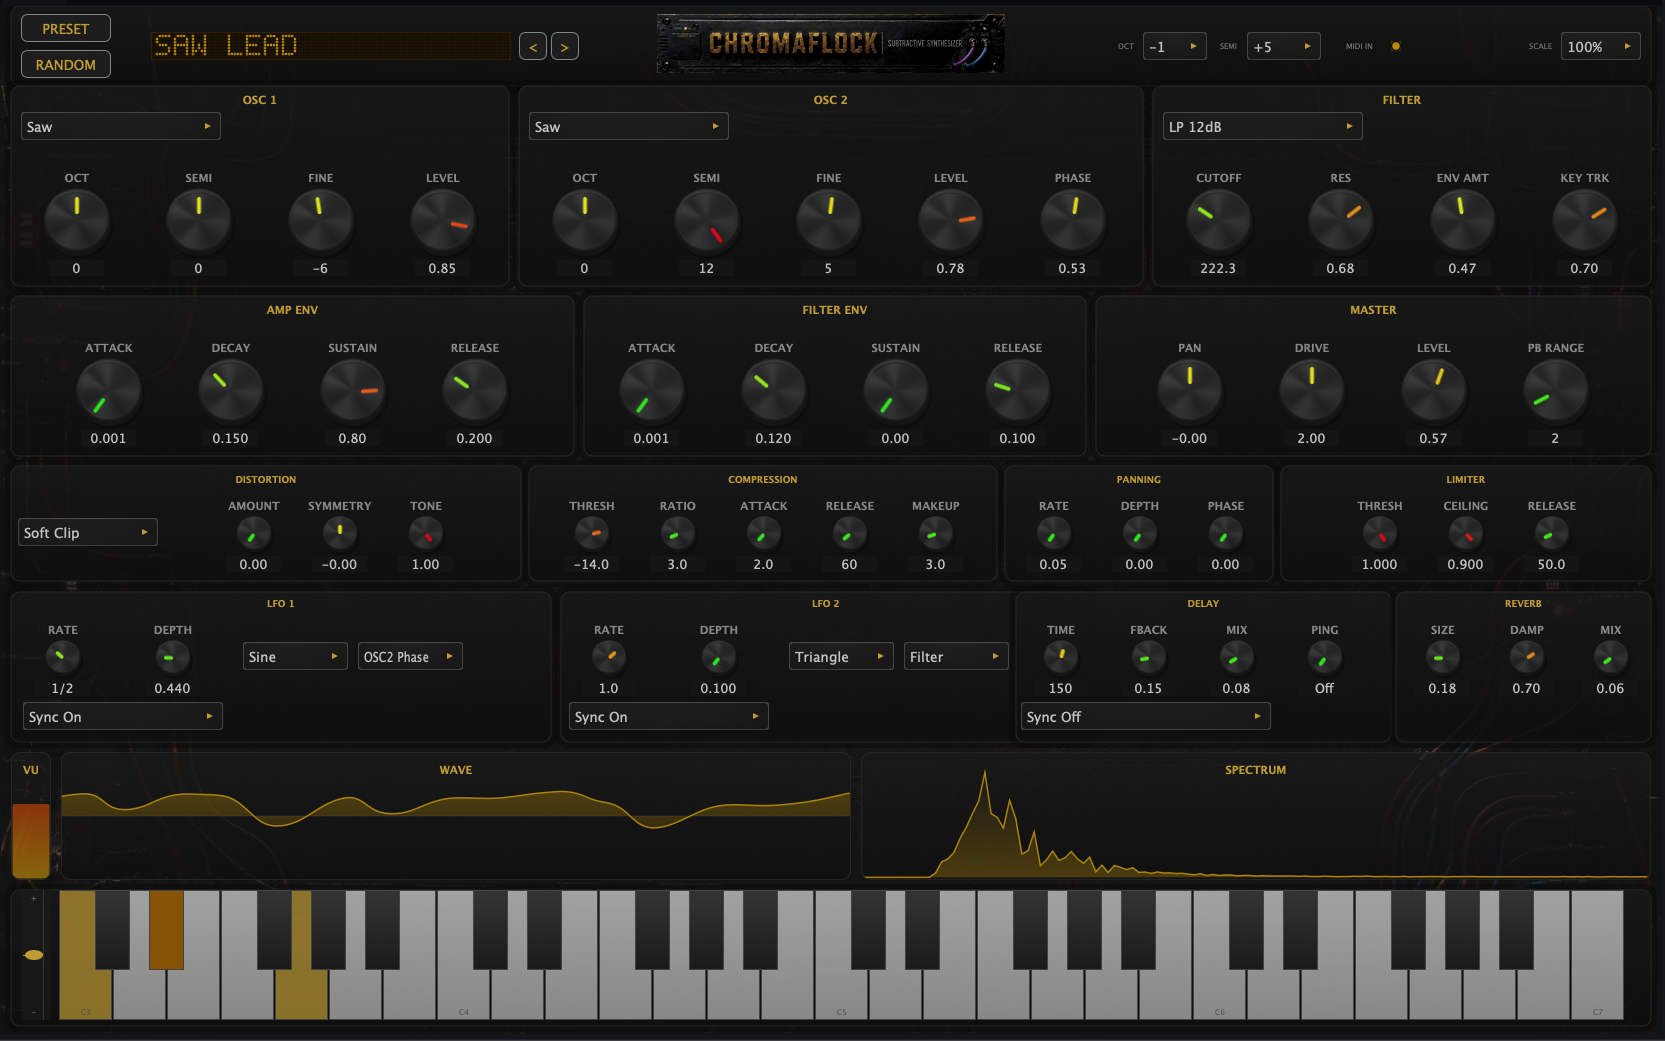The width and height of the screenshot is (1665, 1041).
Task: Open the LP 12dB filter type dropdown
Action: (x=1263, y=126)
